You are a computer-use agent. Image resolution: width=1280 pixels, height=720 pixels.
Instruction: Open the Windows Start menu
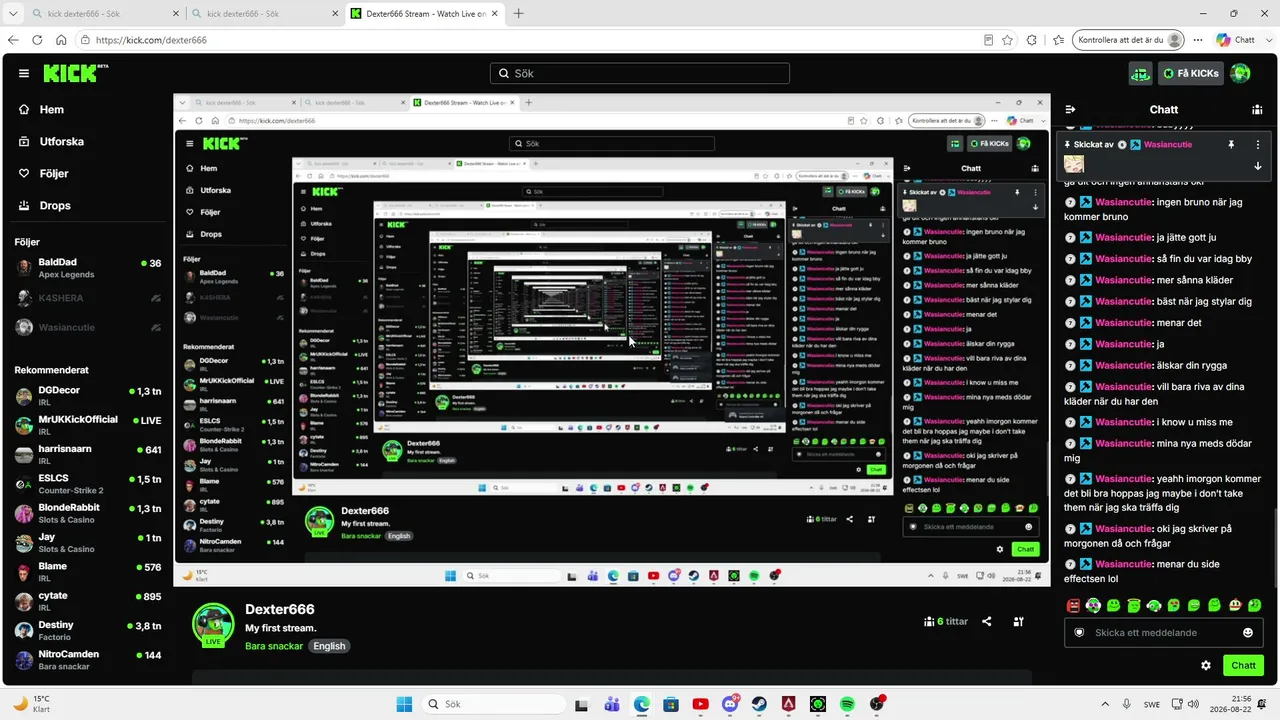(403, 704)
